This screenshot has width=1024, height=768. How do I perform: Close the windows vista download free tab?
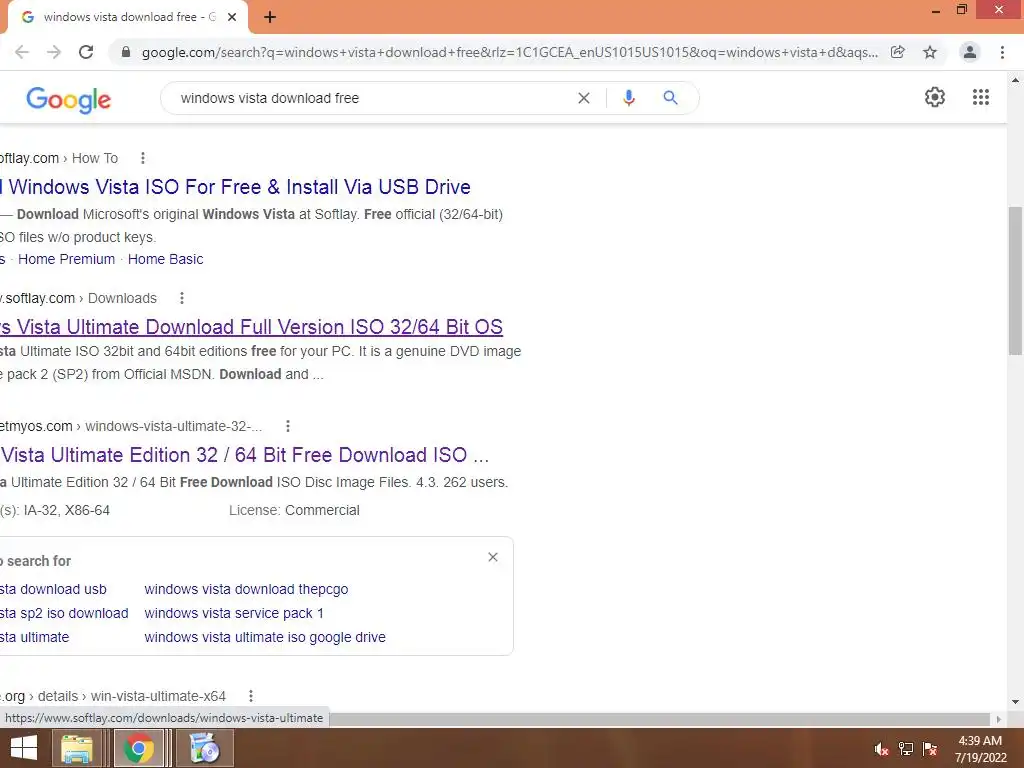pyautogui.click(x=232, y=18)
